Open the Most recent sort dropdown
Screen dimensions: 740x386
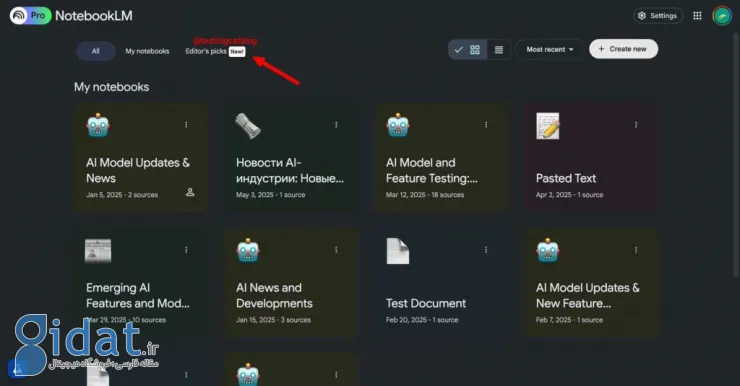pos(550,49)
